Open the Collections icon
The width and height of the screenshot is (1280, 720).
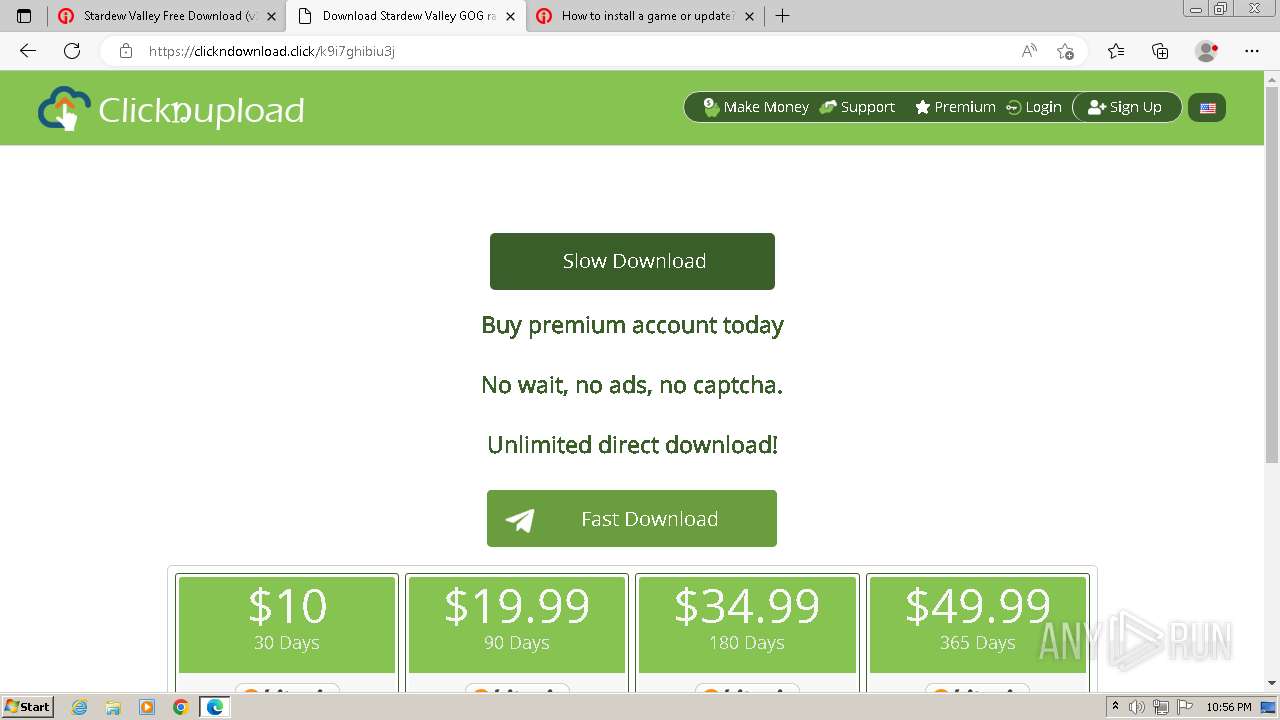[1160, 51]
